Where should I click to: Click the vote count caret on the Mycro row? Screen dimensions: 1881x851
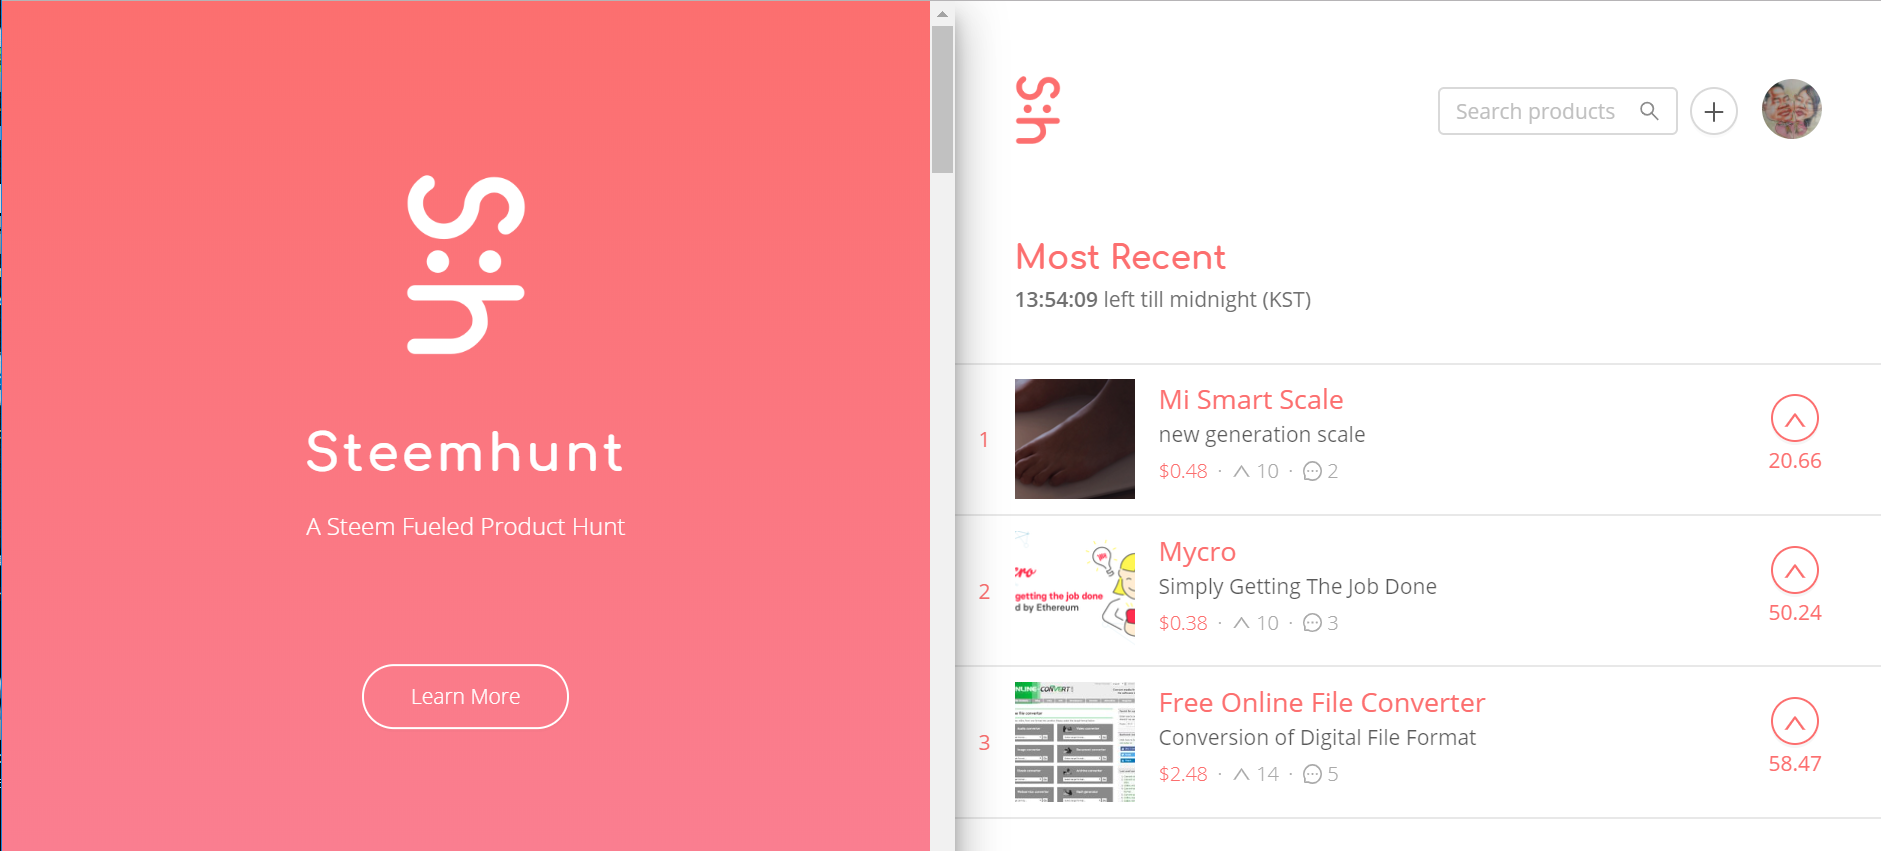pyautogui.click(x=1241, y=623)
